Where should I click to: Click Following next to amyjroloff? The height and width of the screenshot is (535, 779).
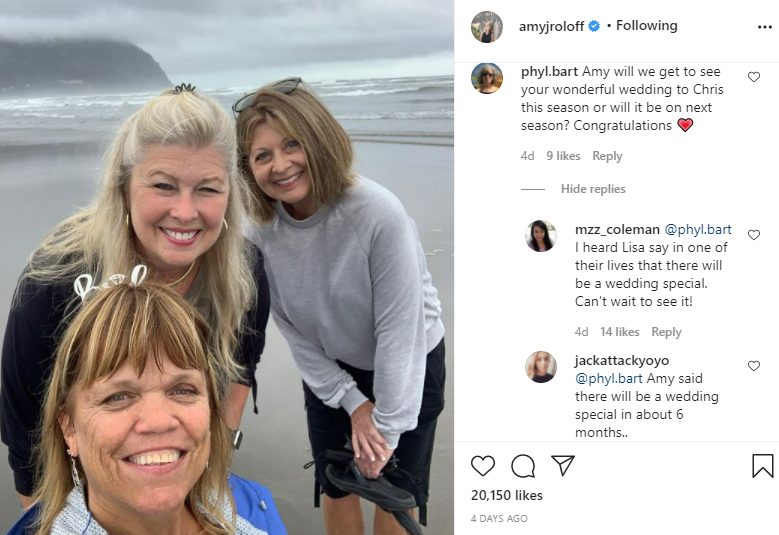tap(646, 26)
